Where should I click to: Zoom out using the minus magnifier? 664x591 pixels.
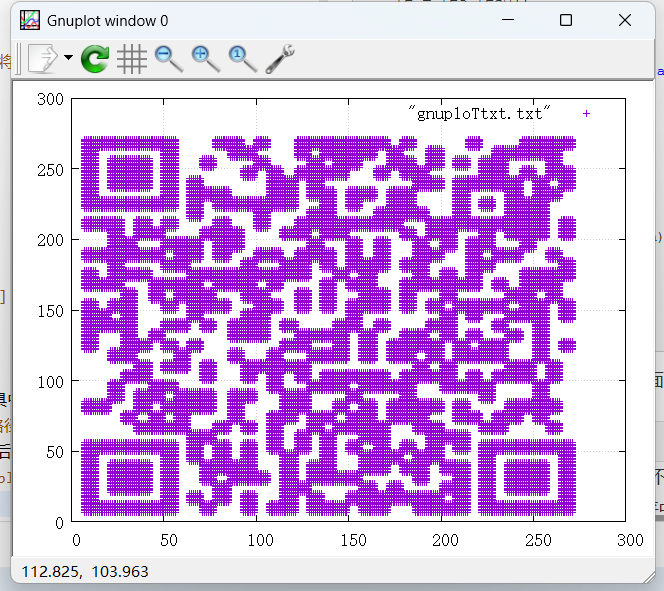tap(169, 58)
